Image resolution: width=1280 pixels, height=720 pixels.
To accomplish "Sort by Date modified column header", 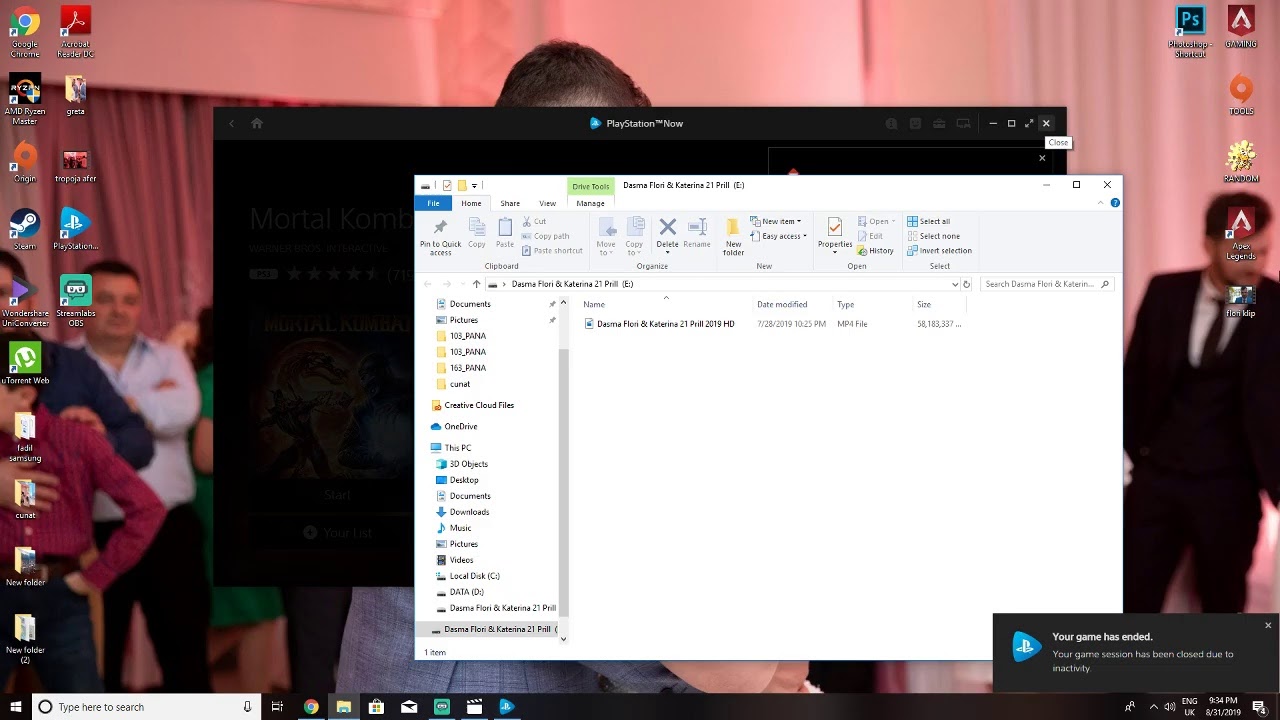I will pyautogui.click(x=782, y=304).
